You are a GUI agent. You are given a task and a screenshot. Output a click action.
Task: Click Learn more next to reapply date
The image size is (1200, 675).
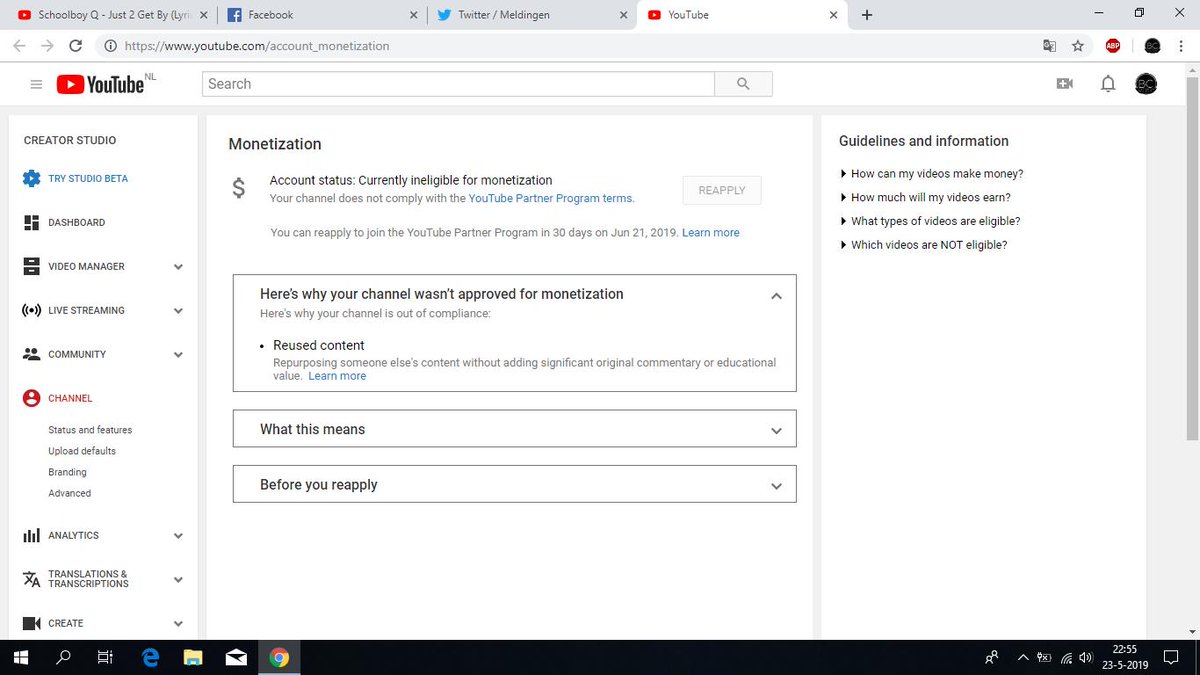[x=711, y=233]
